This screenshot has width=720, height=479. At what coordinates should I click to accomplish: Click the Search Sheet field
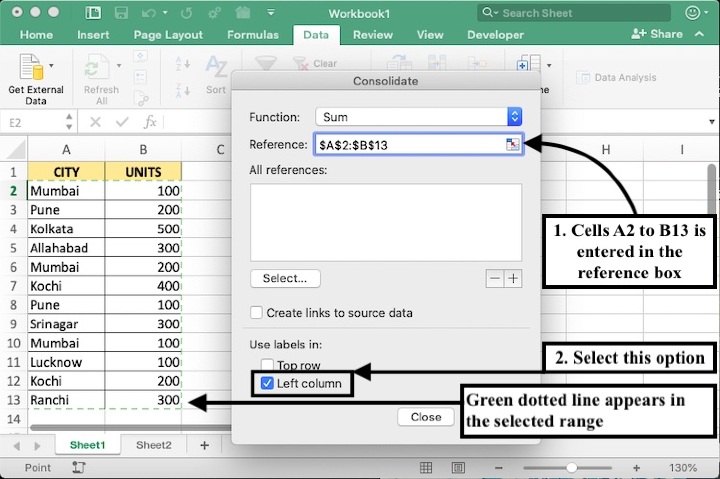pyautogui.click(x=574, y=13)
